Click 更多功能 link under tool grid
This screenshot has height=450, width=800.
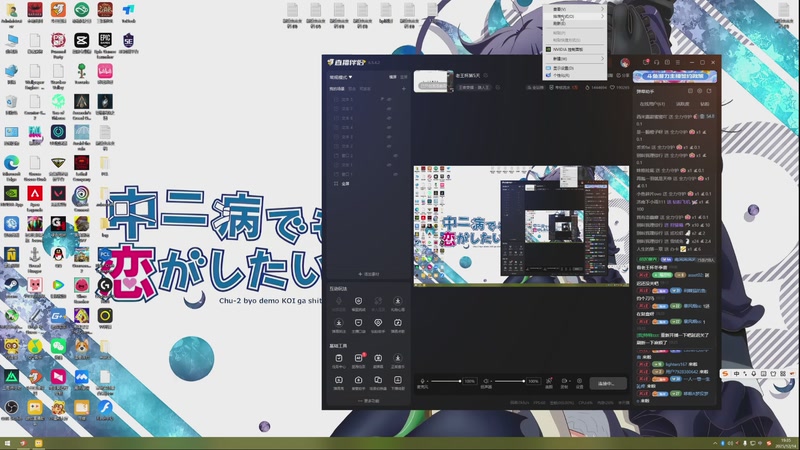[x=368, y=401]
